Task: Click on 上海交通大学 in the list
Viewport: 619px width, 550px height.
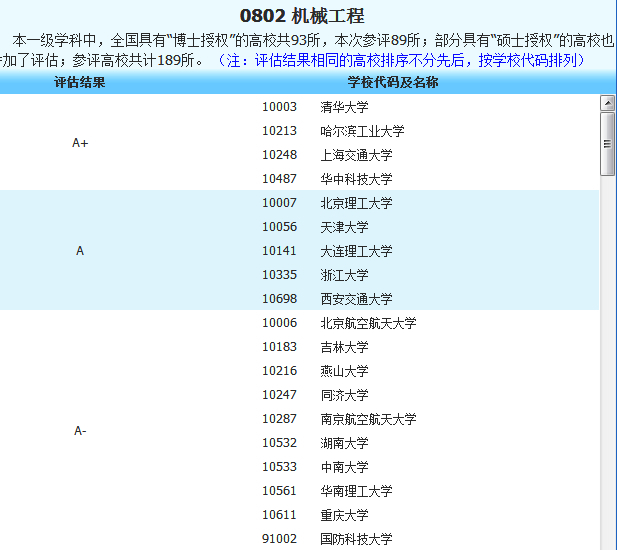Action: (356, 155)
